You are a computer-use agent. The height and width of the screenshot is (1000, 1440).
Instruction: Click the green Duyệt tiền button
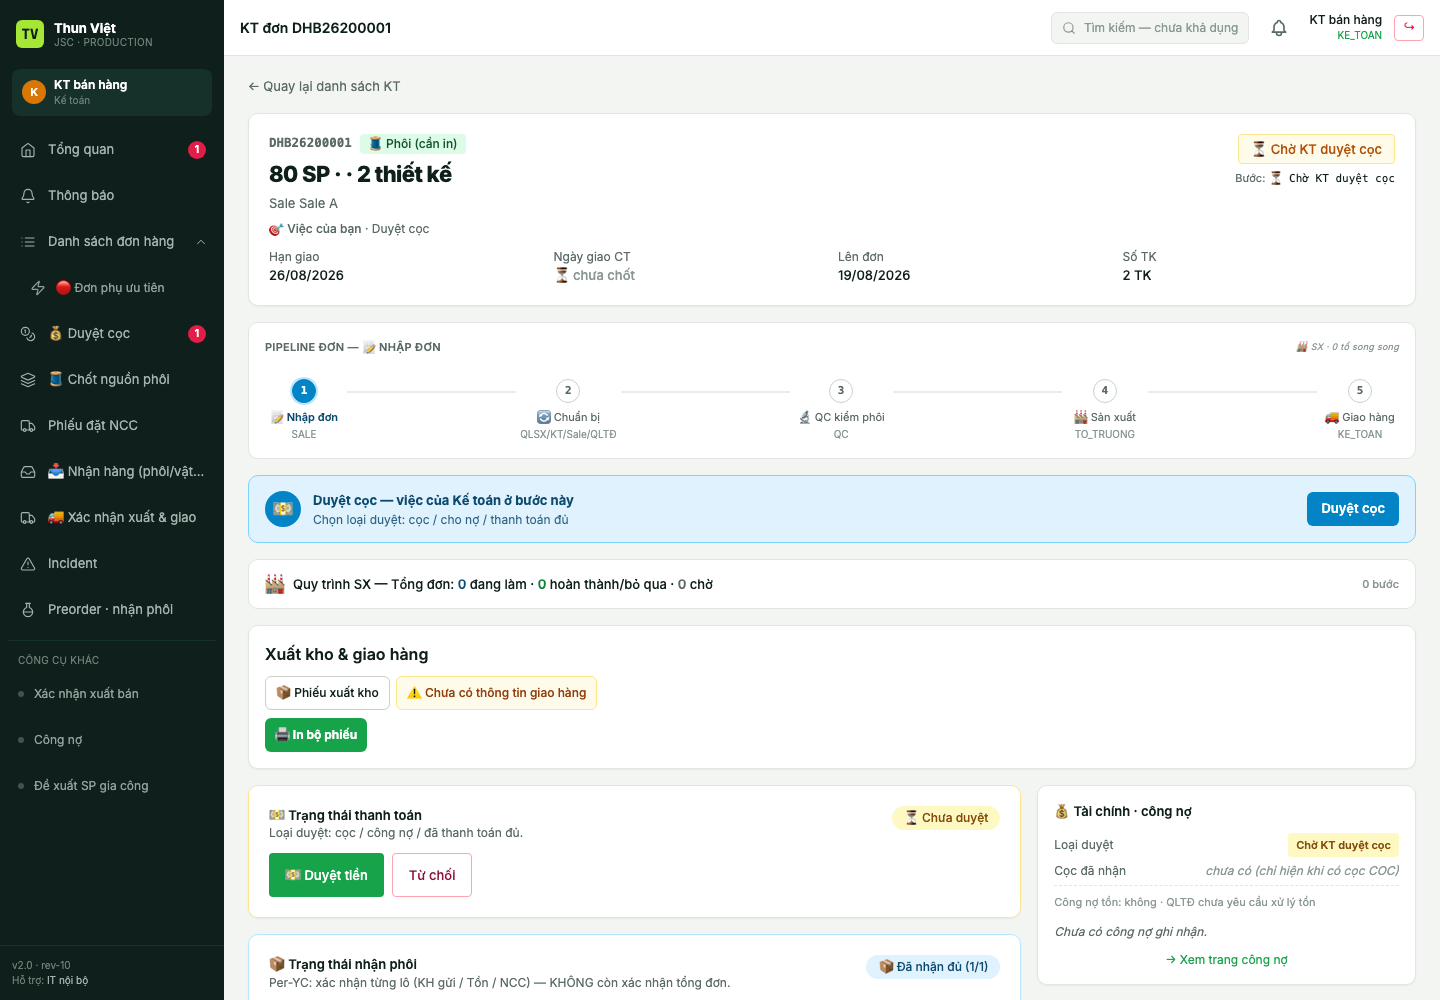326,875
